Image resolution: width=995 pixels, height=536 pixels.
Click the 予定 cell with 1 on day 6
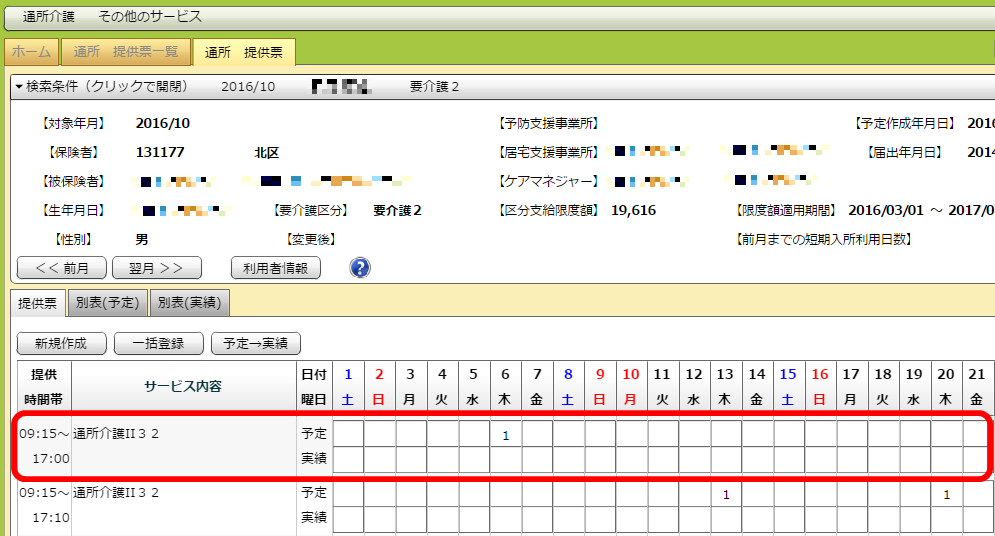(x=506, y=435)
